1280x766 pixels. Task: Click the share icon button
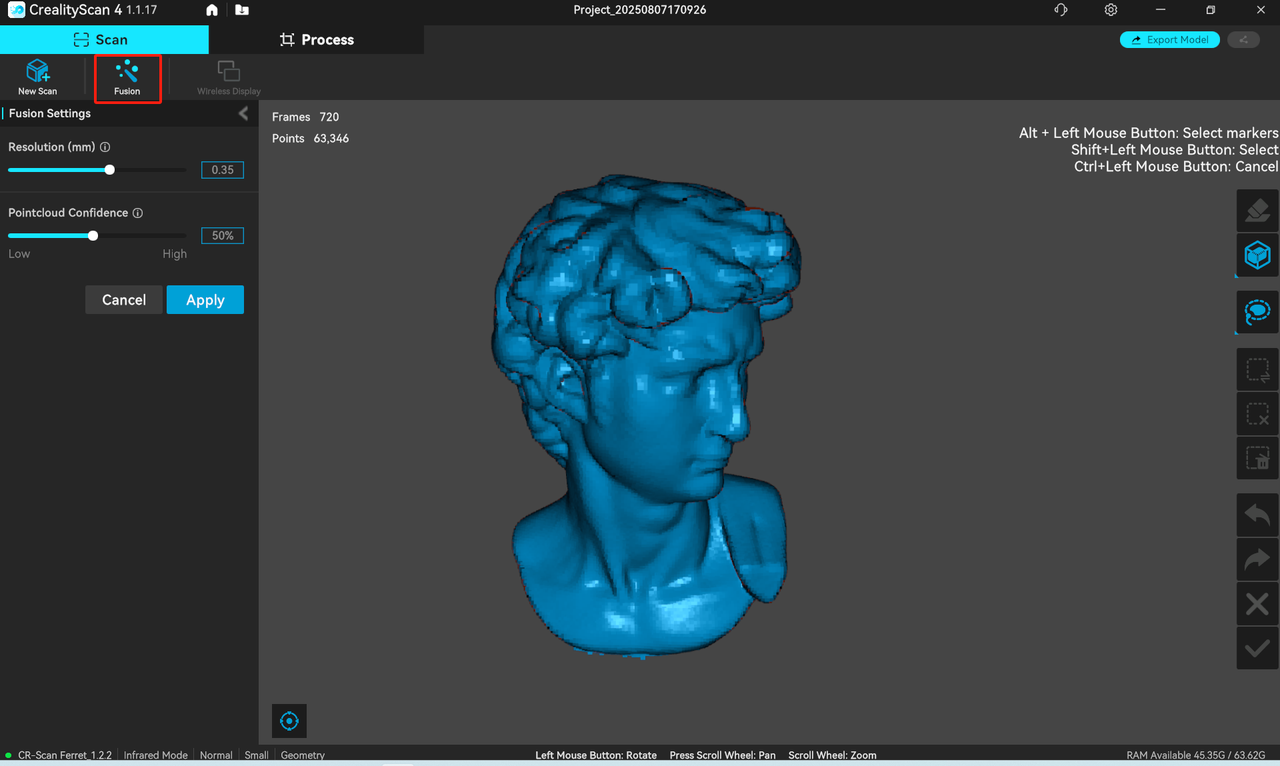[x=1243, y=40]
